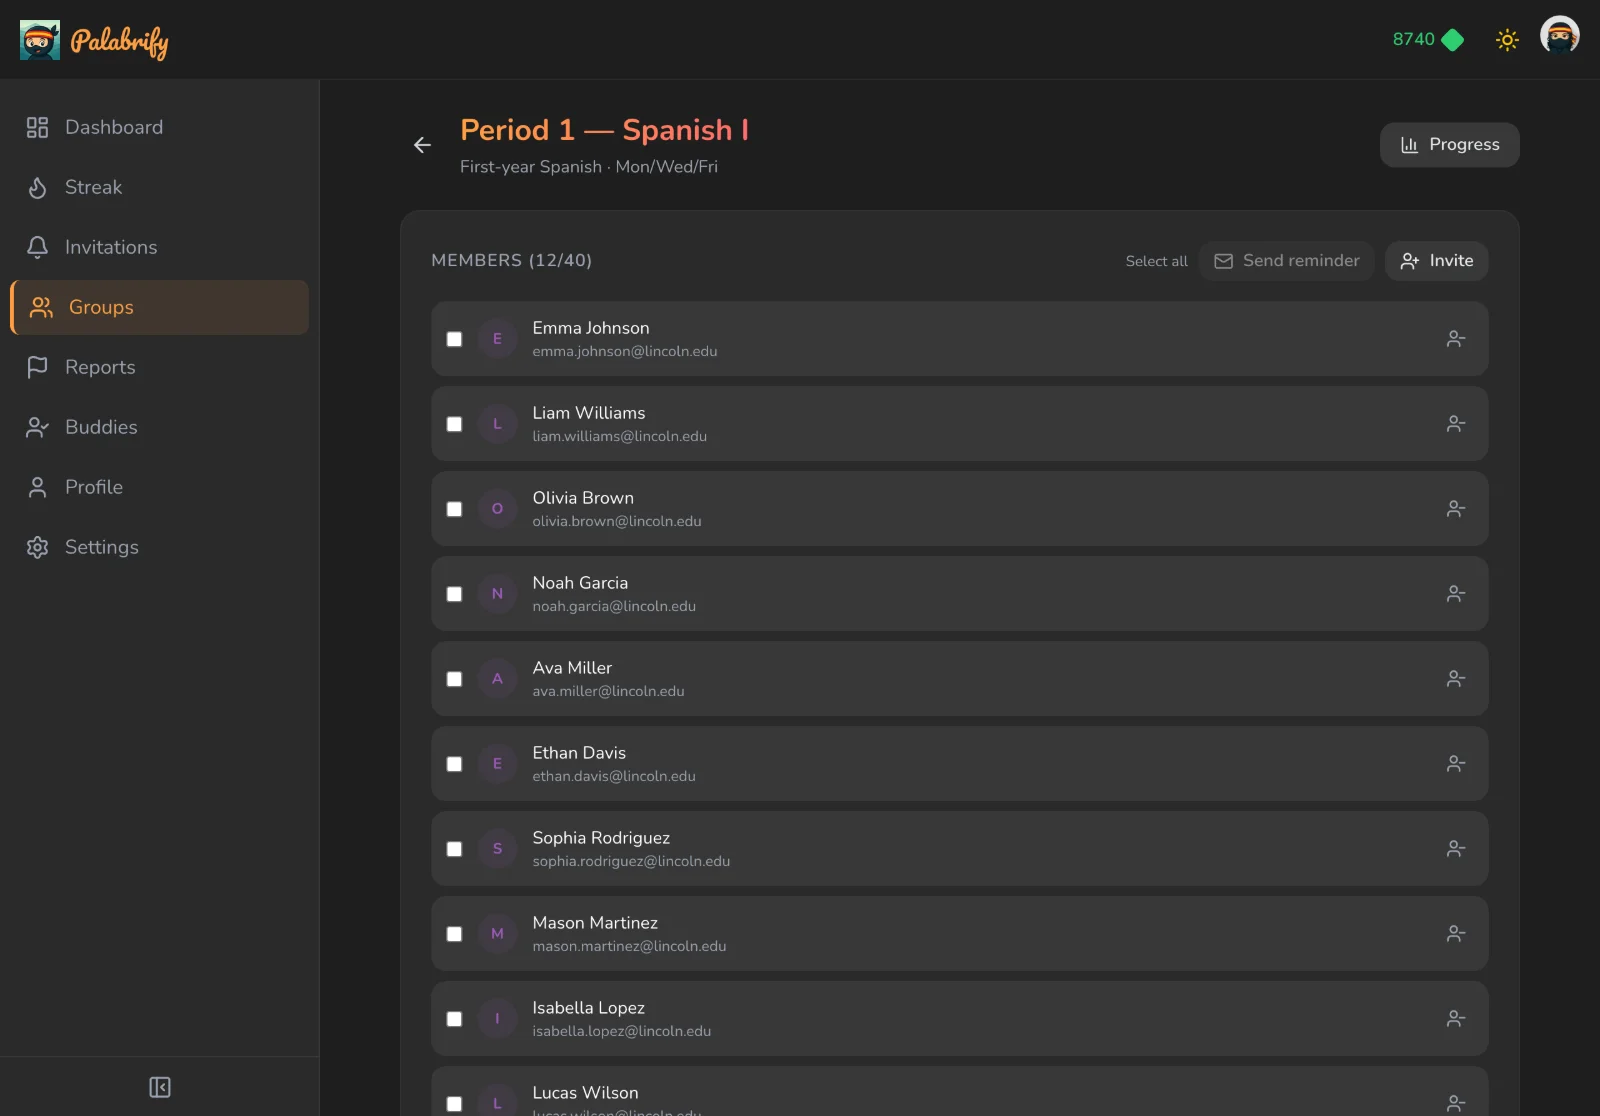The image size is (1600, 1116).
Task: Go to Invitations in the sidebar
Action: pos(160,247)
